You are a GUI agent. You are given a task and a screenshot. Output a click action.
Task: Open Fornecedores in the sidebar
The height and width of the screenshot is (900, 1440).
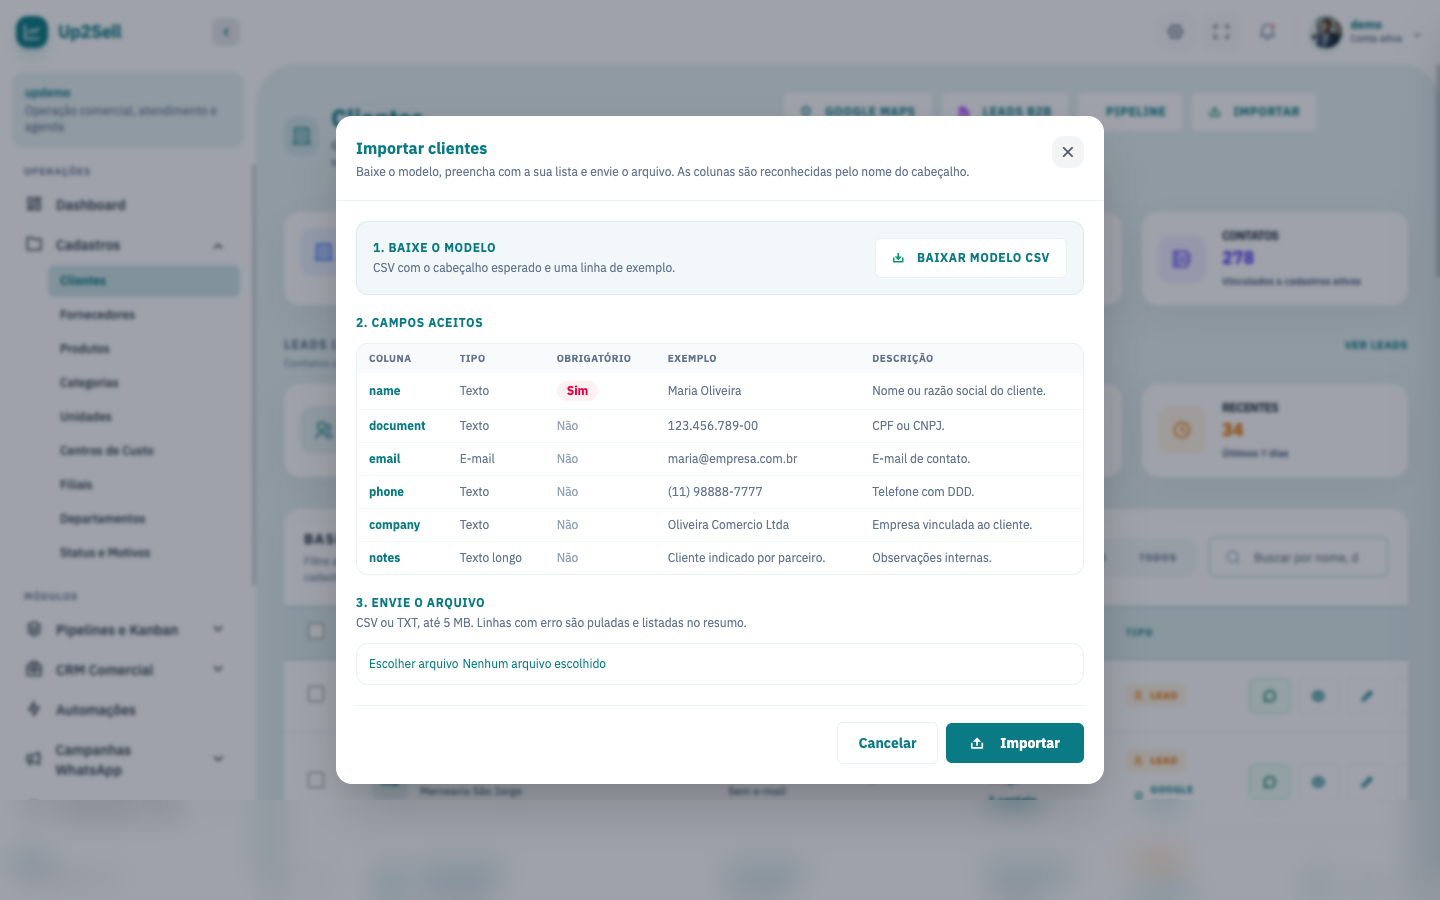[x=144, y=315]
